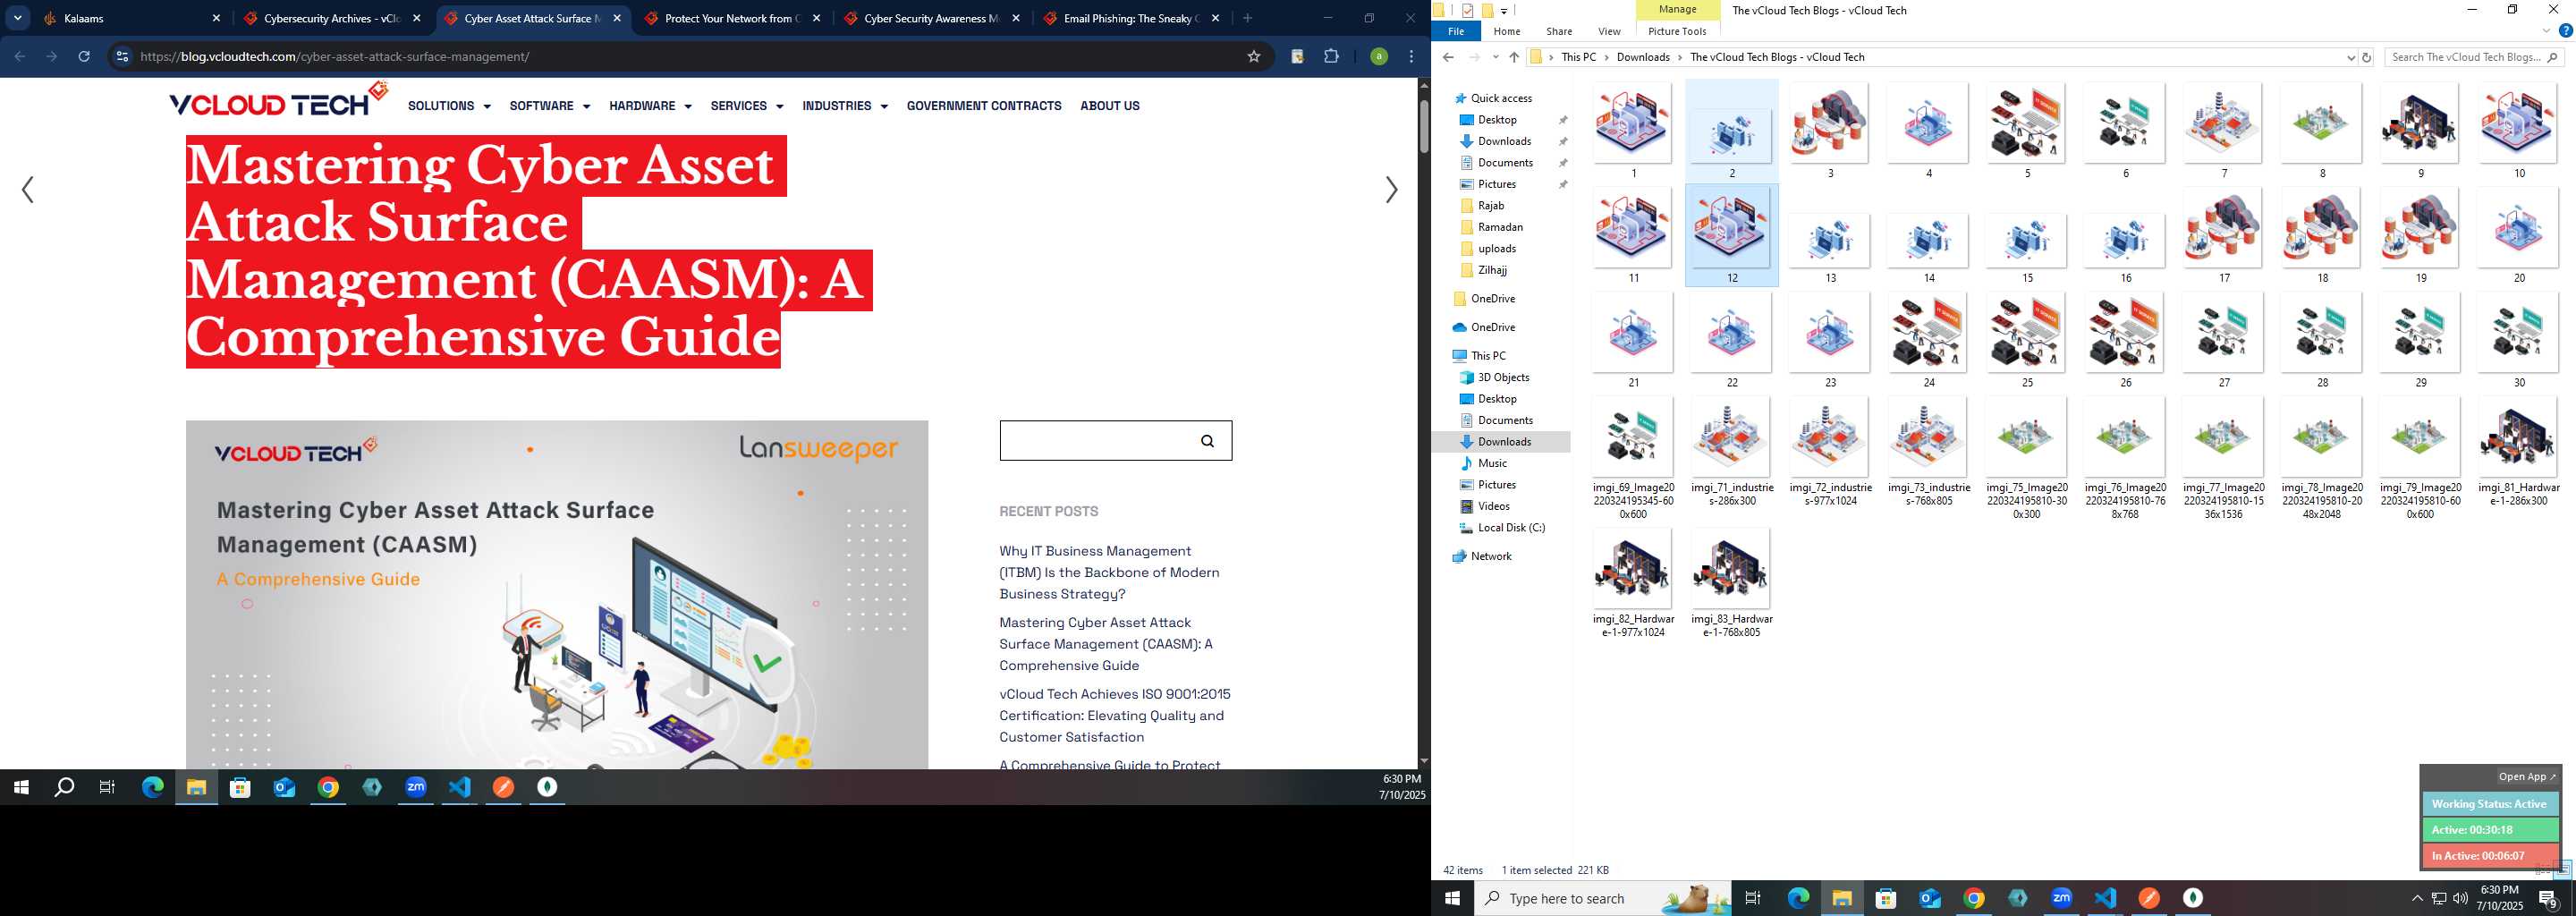This screenshot has width=2576, height=916.
Task: Open a new Chrome tab
Action: (x=1247, y=18)
